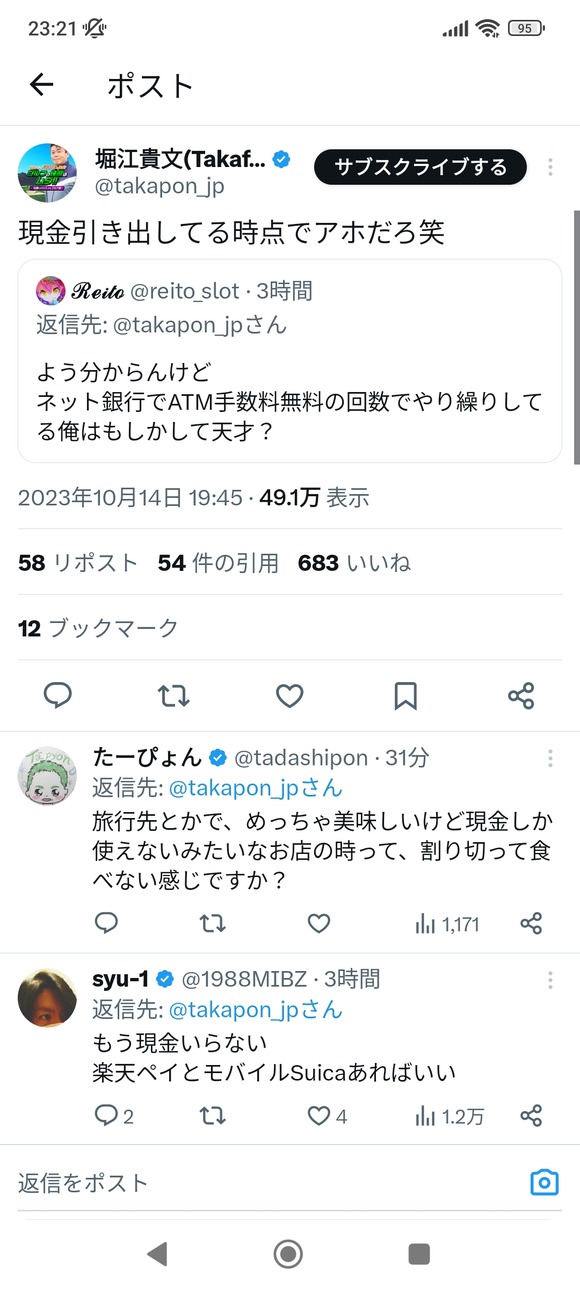Open options menu on たーぴょん's reply
The height and width of the screenshot is (1289, 580).
[550, 758]
